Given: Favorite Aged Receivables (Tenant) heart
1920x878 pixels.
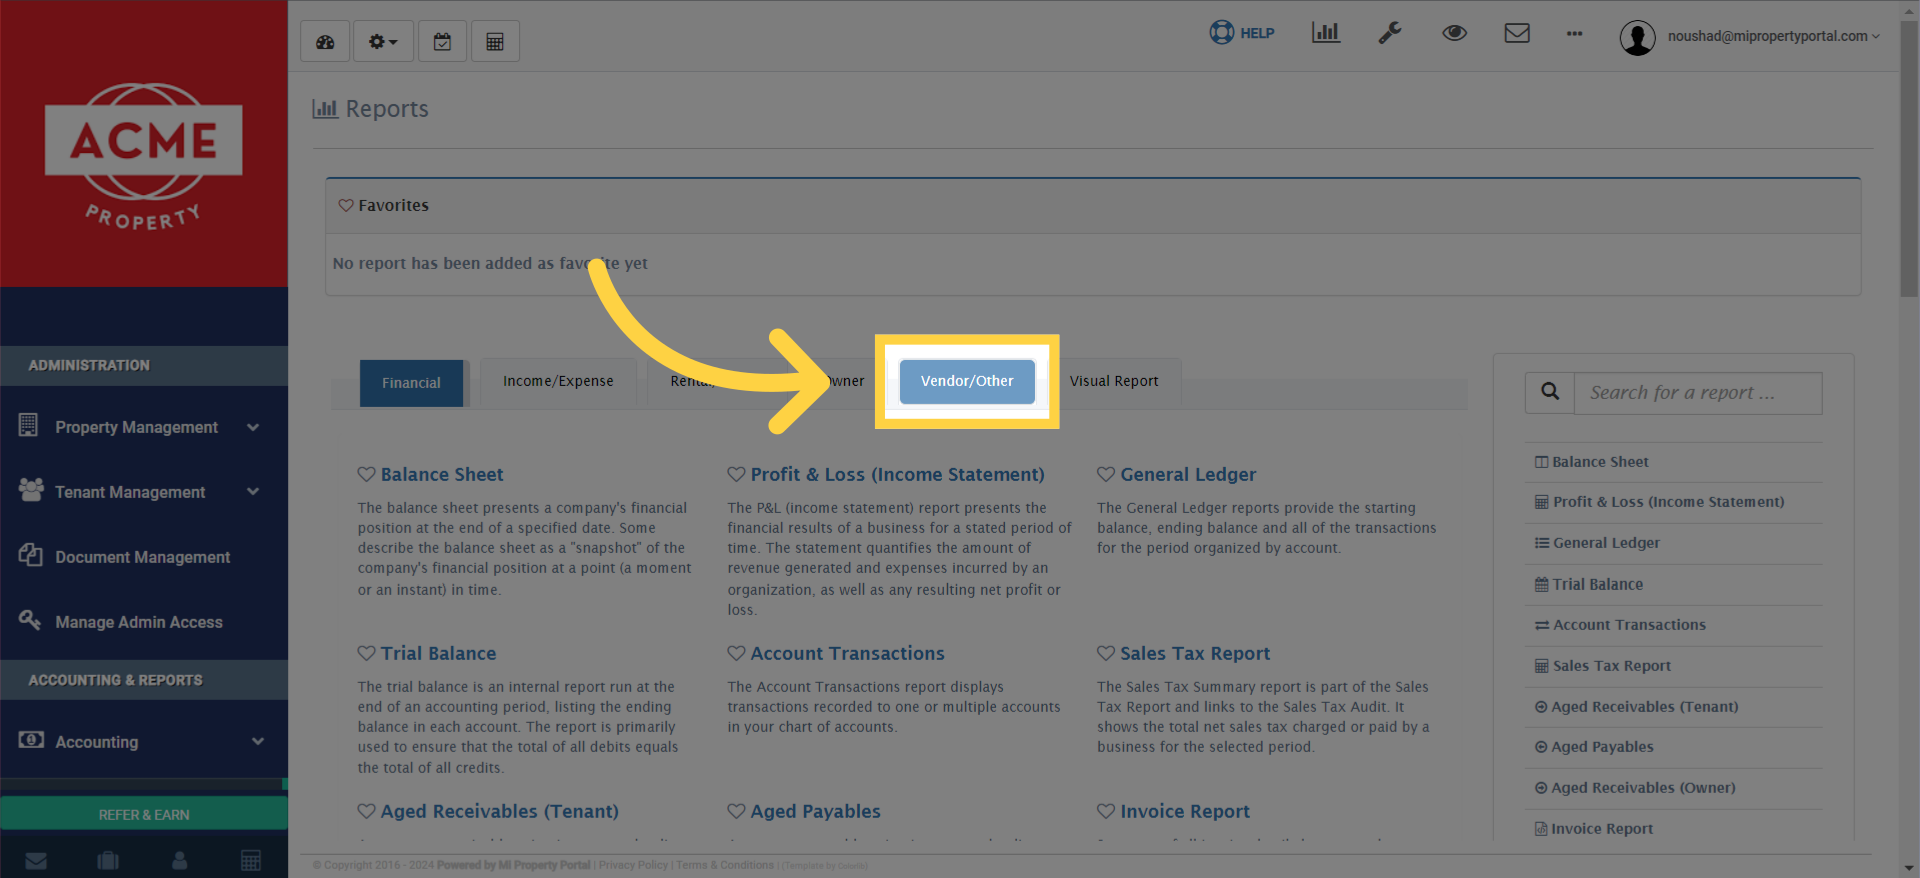Looking at the screenshot, I should pos(367,811).
